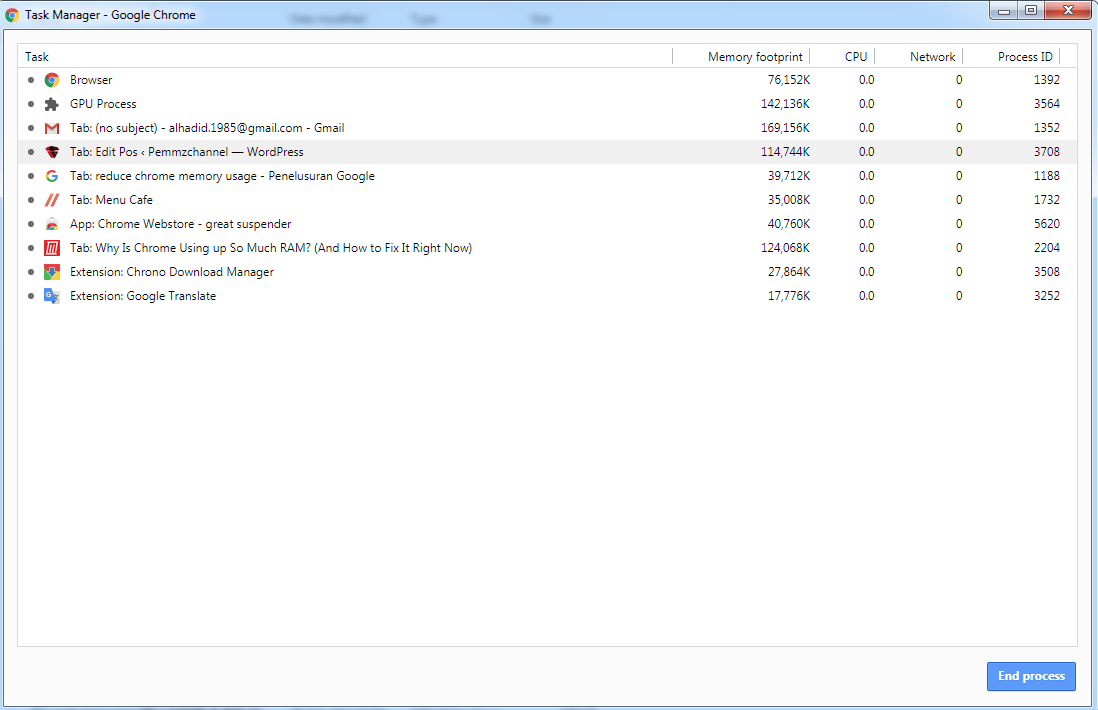Click the Google search tab icon
1098x710 pixels.
[x=52, y=176]
